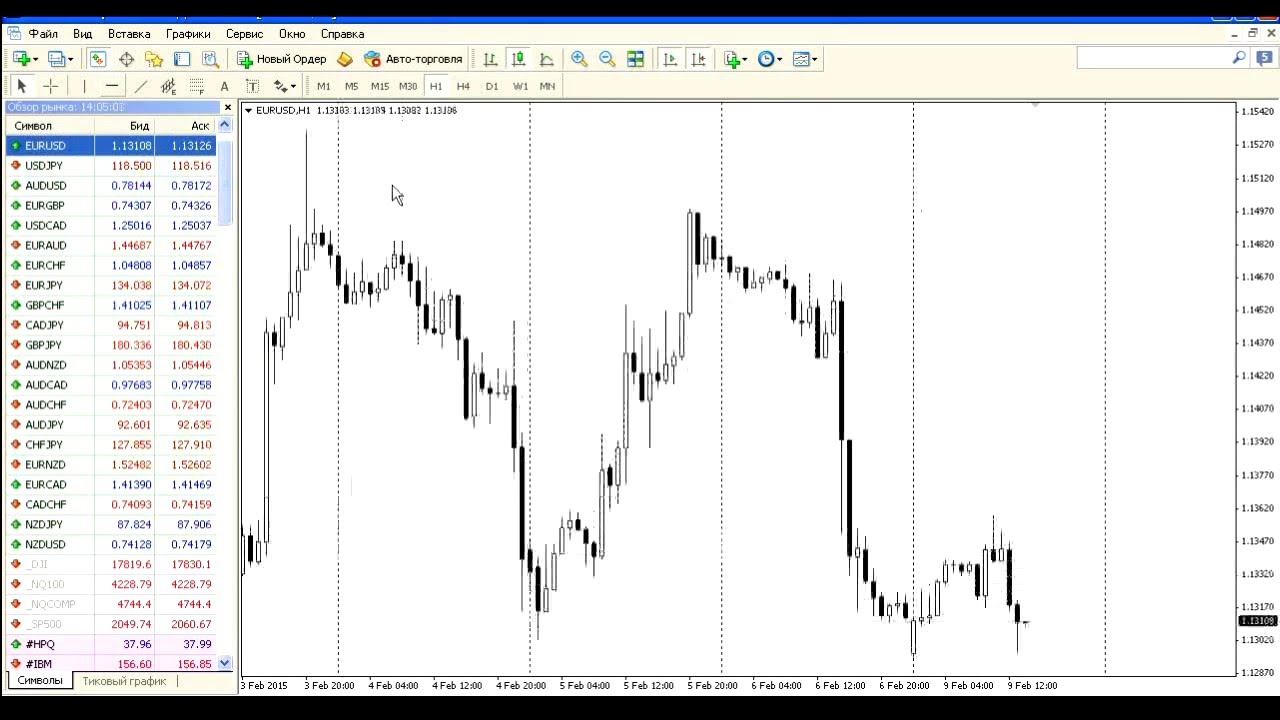Select the trendline drawing tool

tap(140, 86)
